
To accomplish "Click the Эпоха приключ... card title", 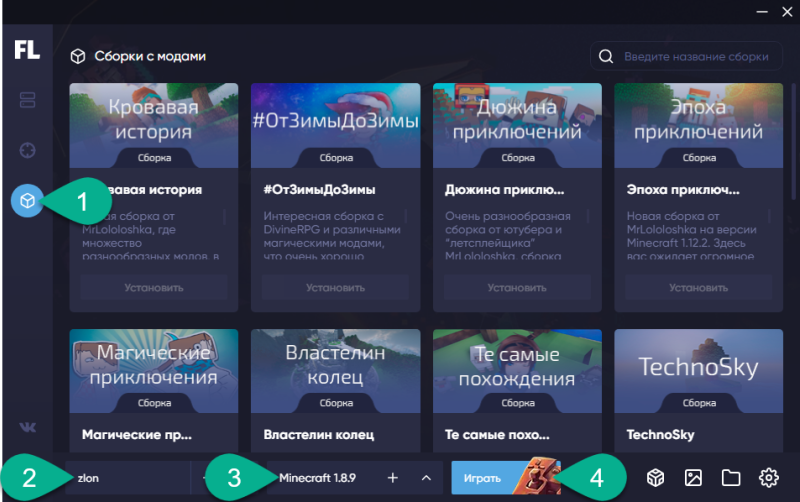I will tap(683, 190).
